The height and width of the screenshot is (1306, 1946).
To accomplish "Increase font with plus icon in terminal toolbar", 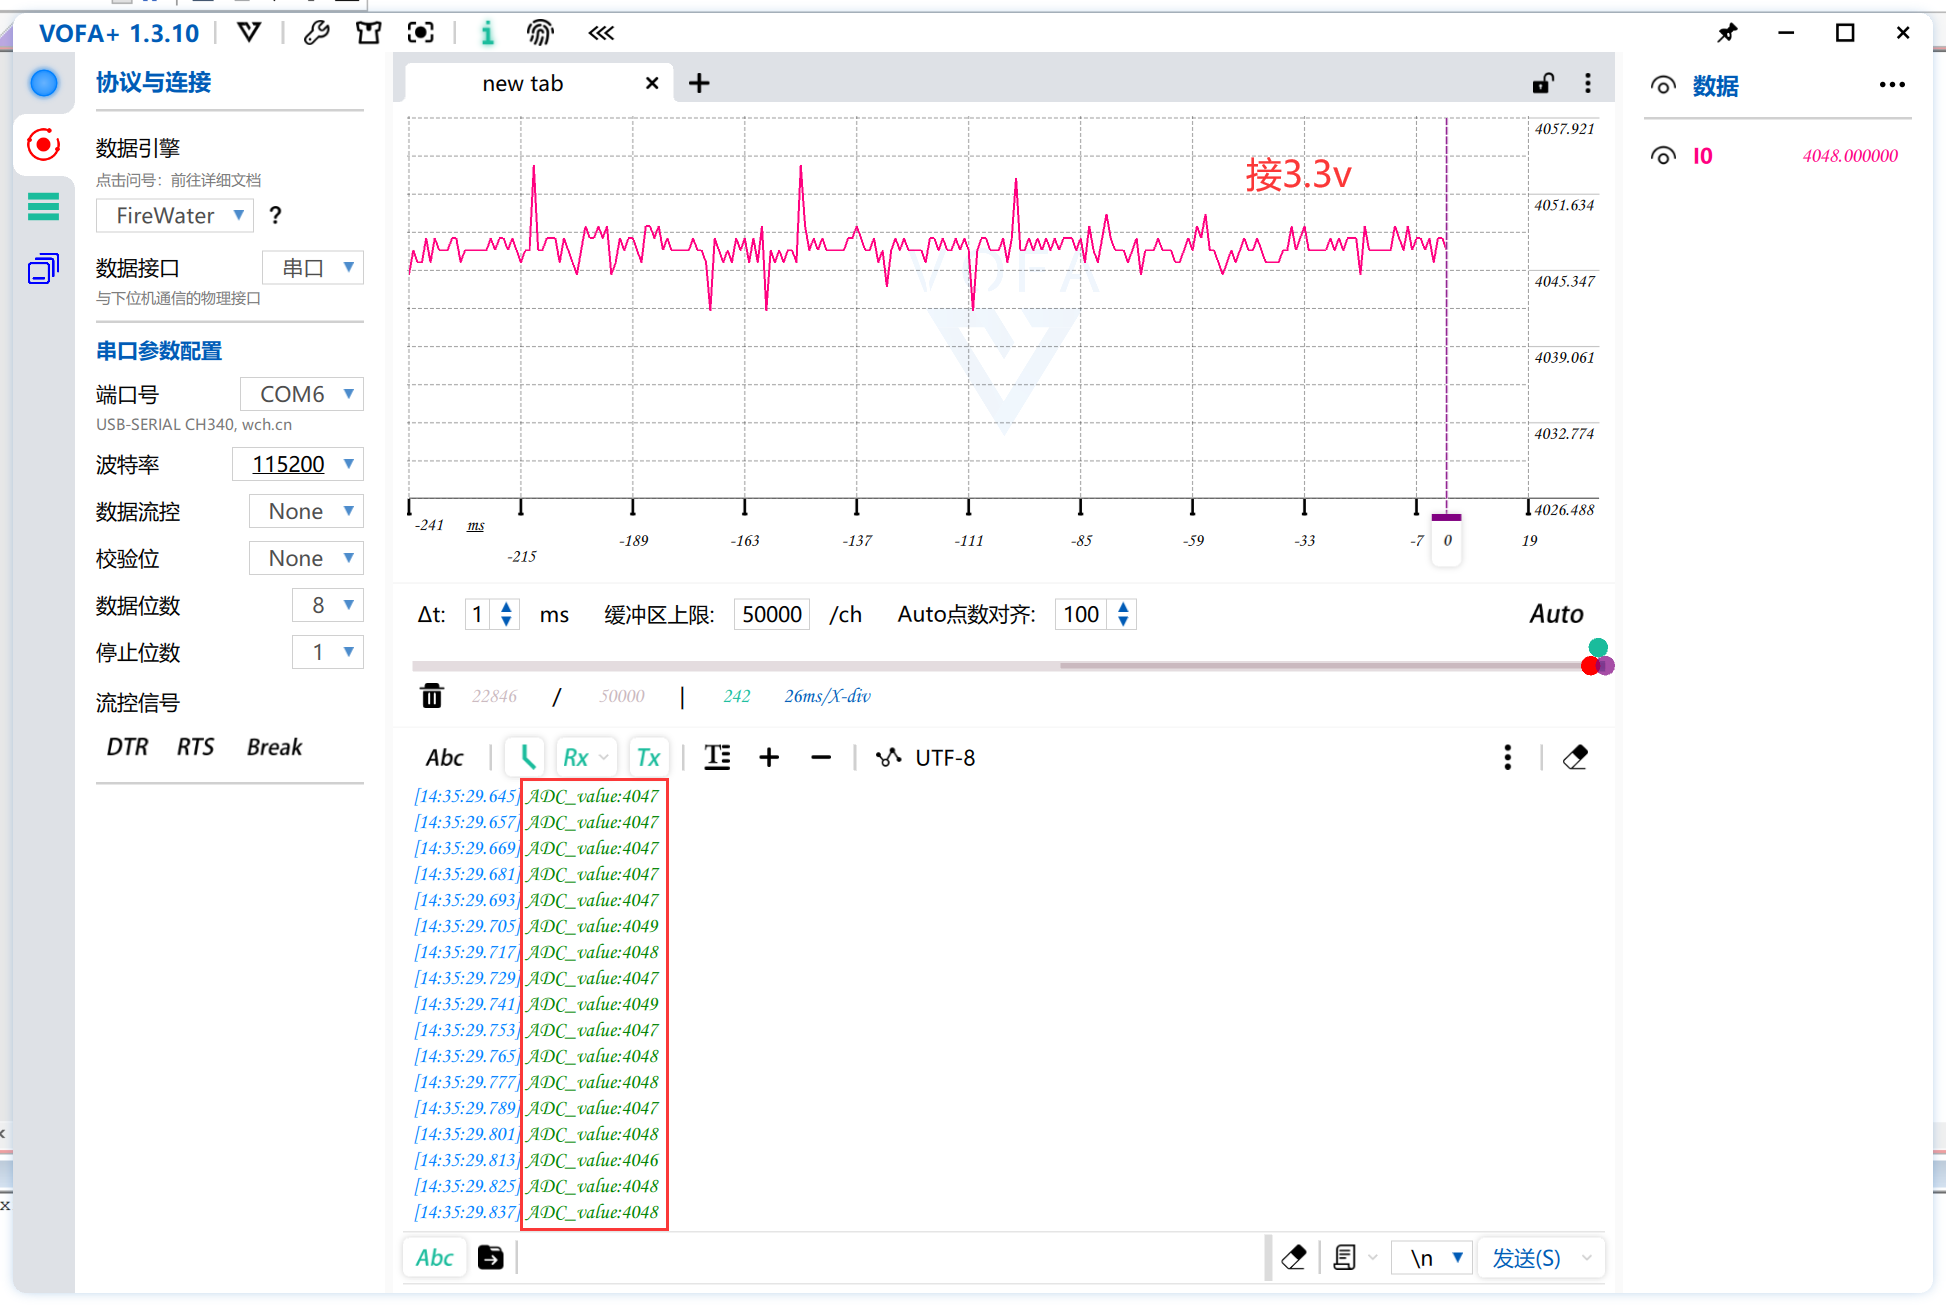I will click(x=769, y=757).
